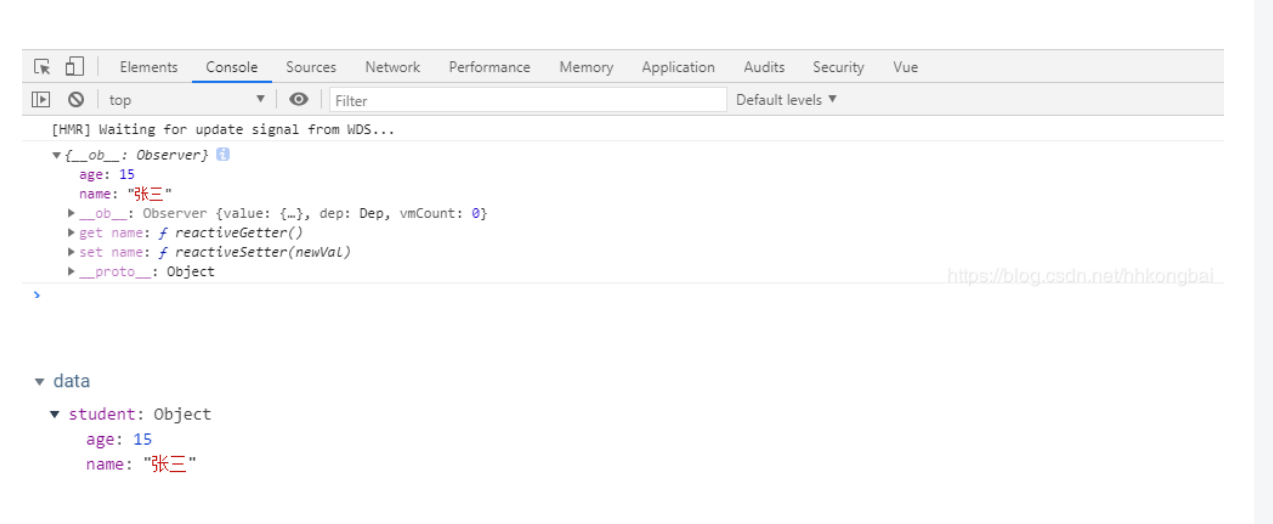Screen dimensions: 1273x524
Task: Open the Sources tab
Action: (311, 67)
